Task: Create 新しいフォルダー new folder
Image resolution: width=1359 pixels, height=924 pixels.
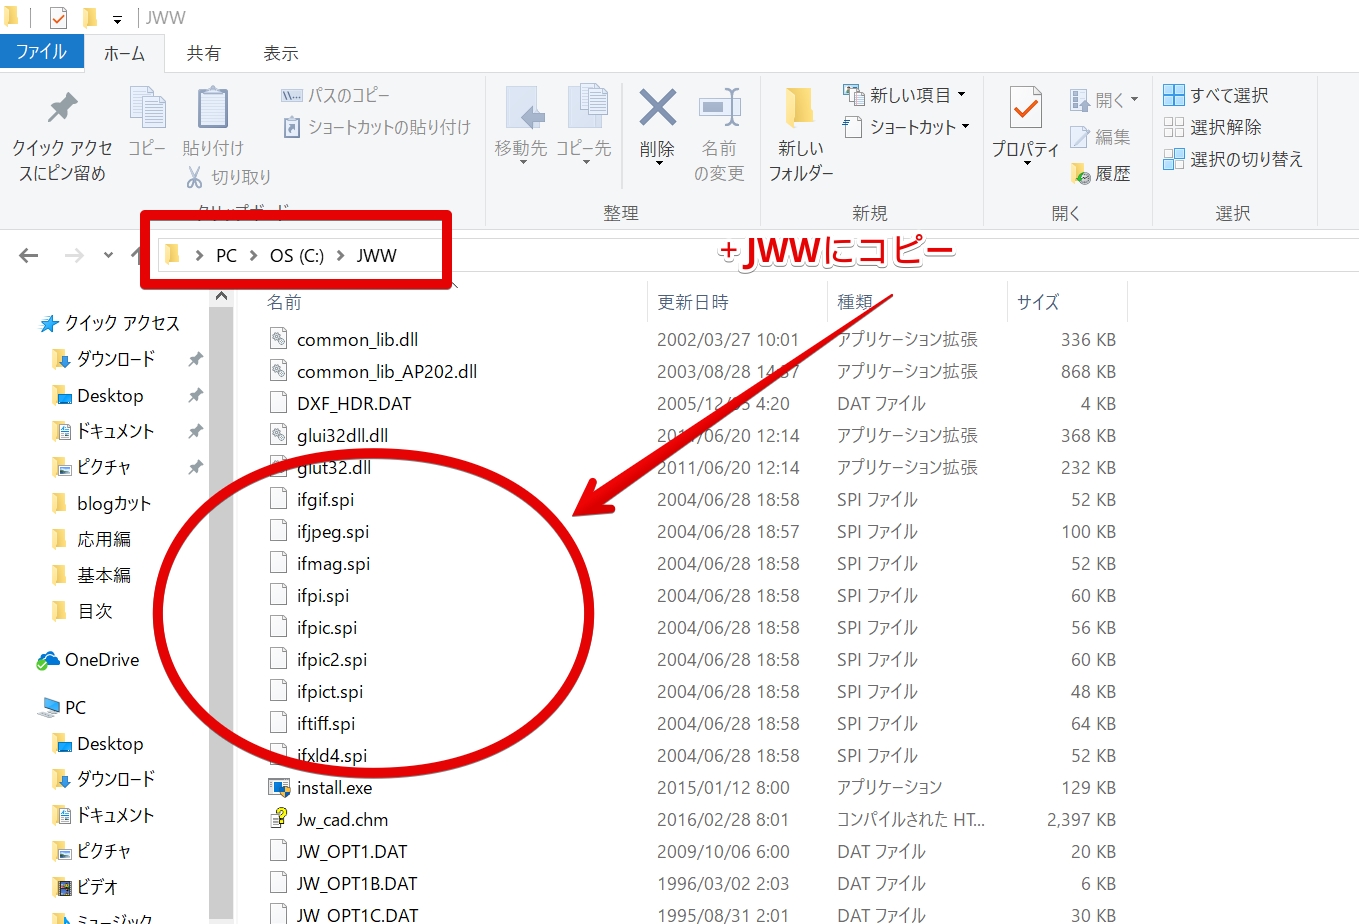Action: pos(800,134)
